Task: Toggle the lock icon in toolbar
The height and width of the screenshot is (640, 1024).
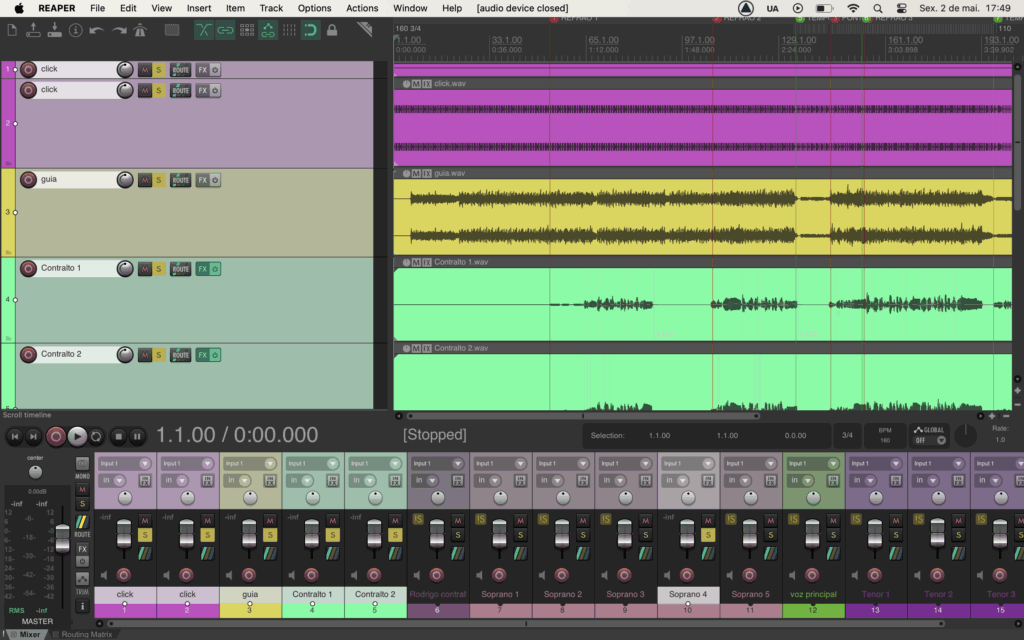Action: (x=331, y=31)
